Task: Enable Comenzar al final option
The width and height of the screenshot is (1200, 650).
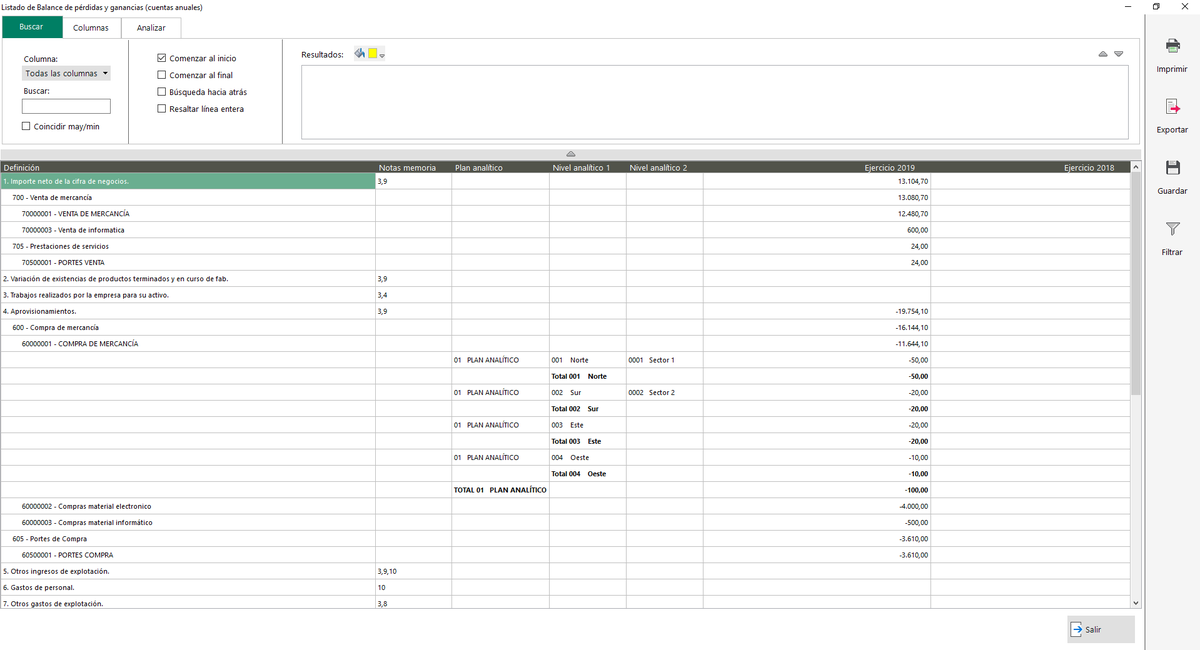Action: tap(162, 75)
